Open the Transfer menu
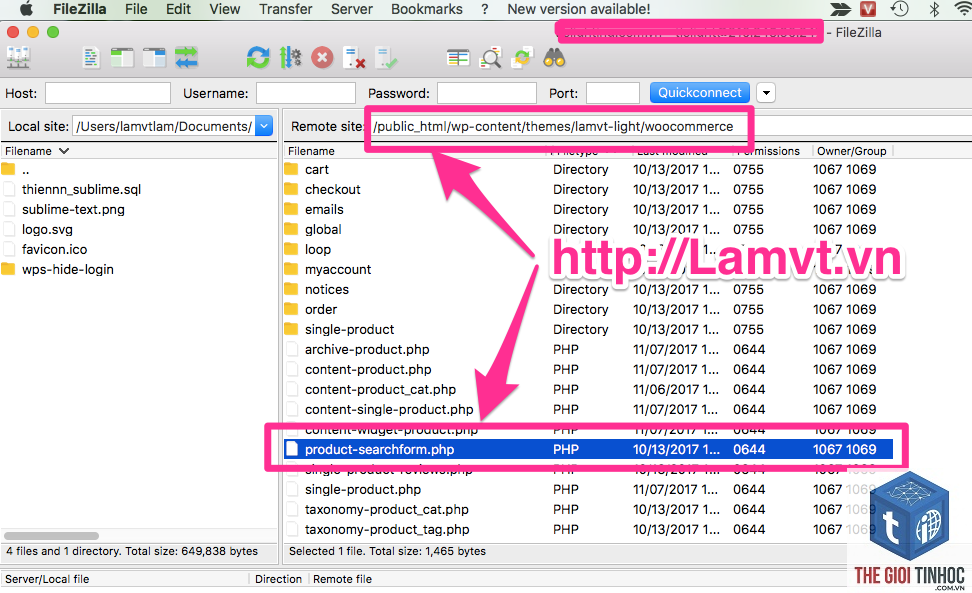 [x=286, y=9]
